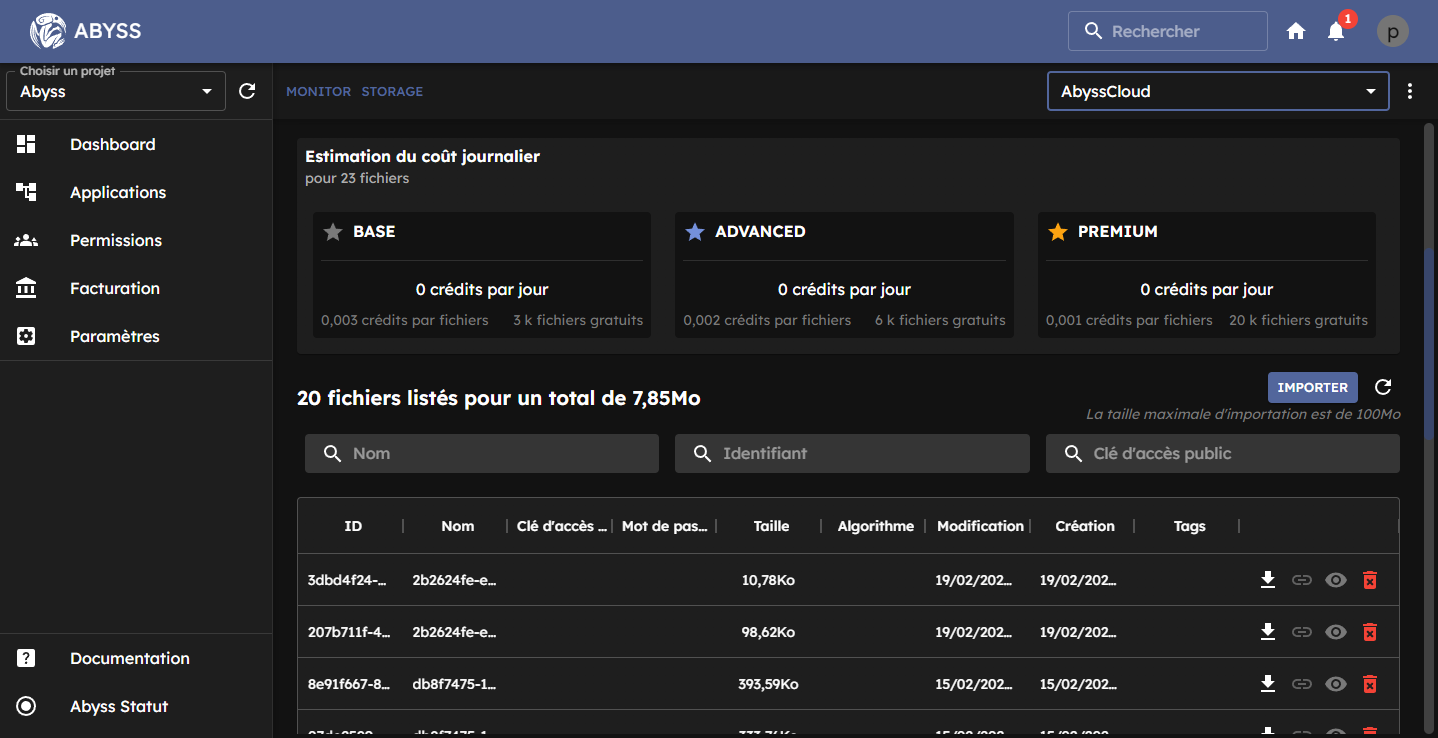The image size is (1438, 738).
Task: Click the IMPORTER button
Action: point(1313,387)
